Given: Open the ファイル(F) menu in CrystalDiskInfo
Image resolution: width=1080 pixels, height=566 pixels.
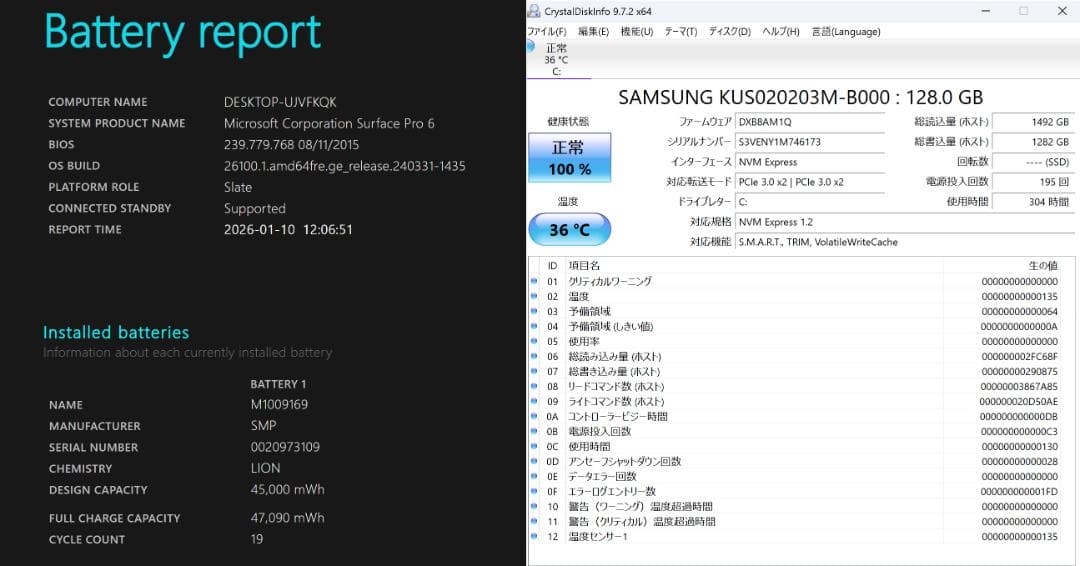Looking at the screenshot, I should tap(547, 32).
